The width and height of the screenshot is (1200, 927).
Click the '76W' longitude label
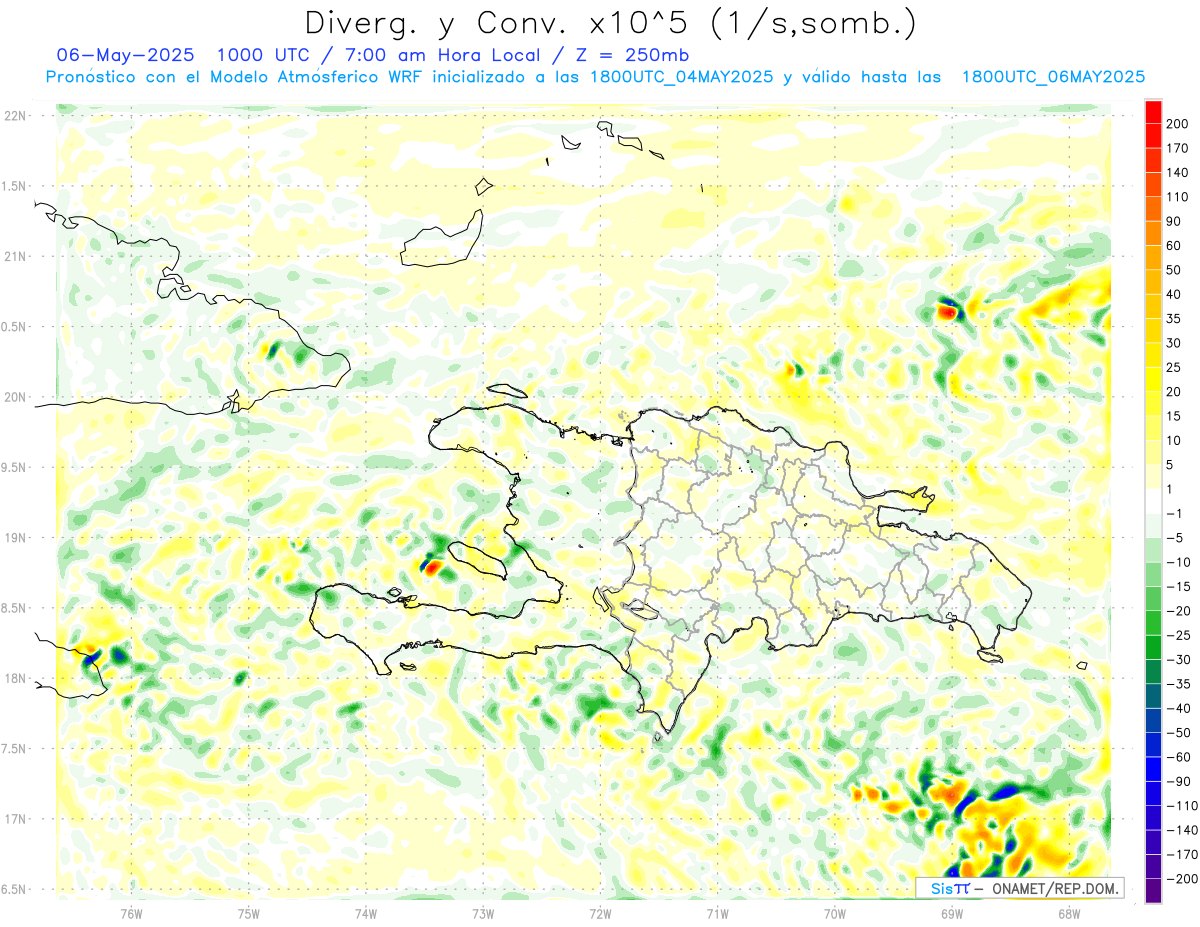pyautogui.click(x=131, y=913)
